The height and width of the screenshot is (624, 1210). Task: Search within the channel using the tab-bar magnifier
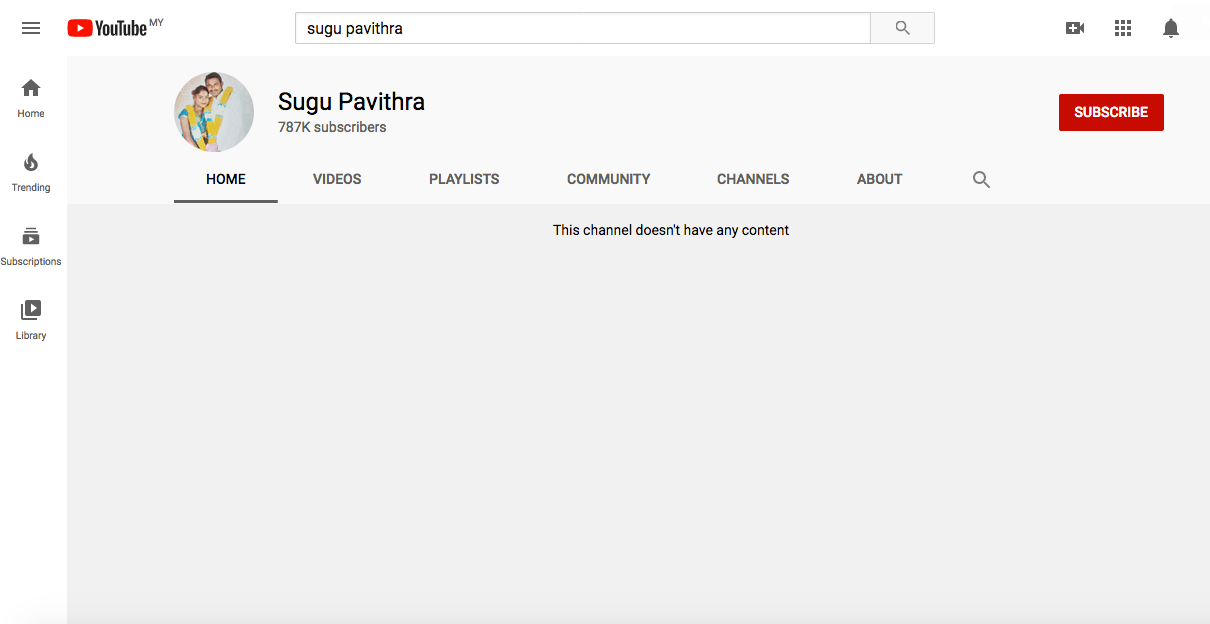[981, 180]
